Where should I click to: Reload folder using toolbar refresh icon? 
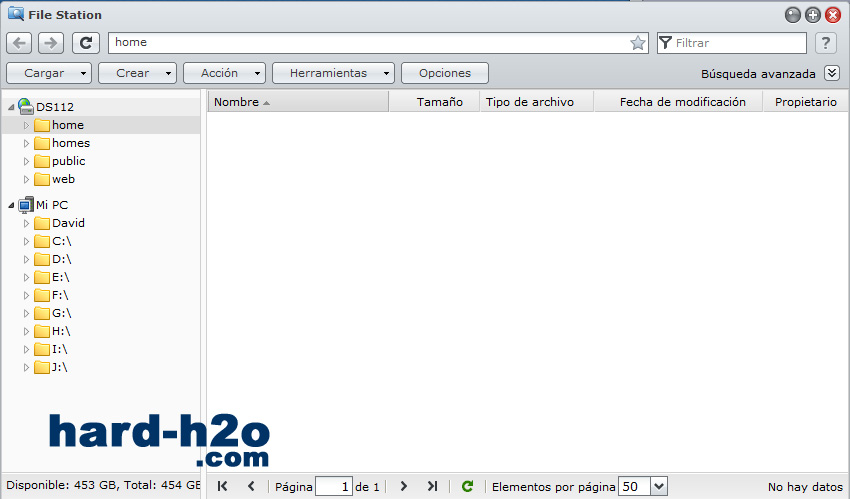(x=86, y=43)
